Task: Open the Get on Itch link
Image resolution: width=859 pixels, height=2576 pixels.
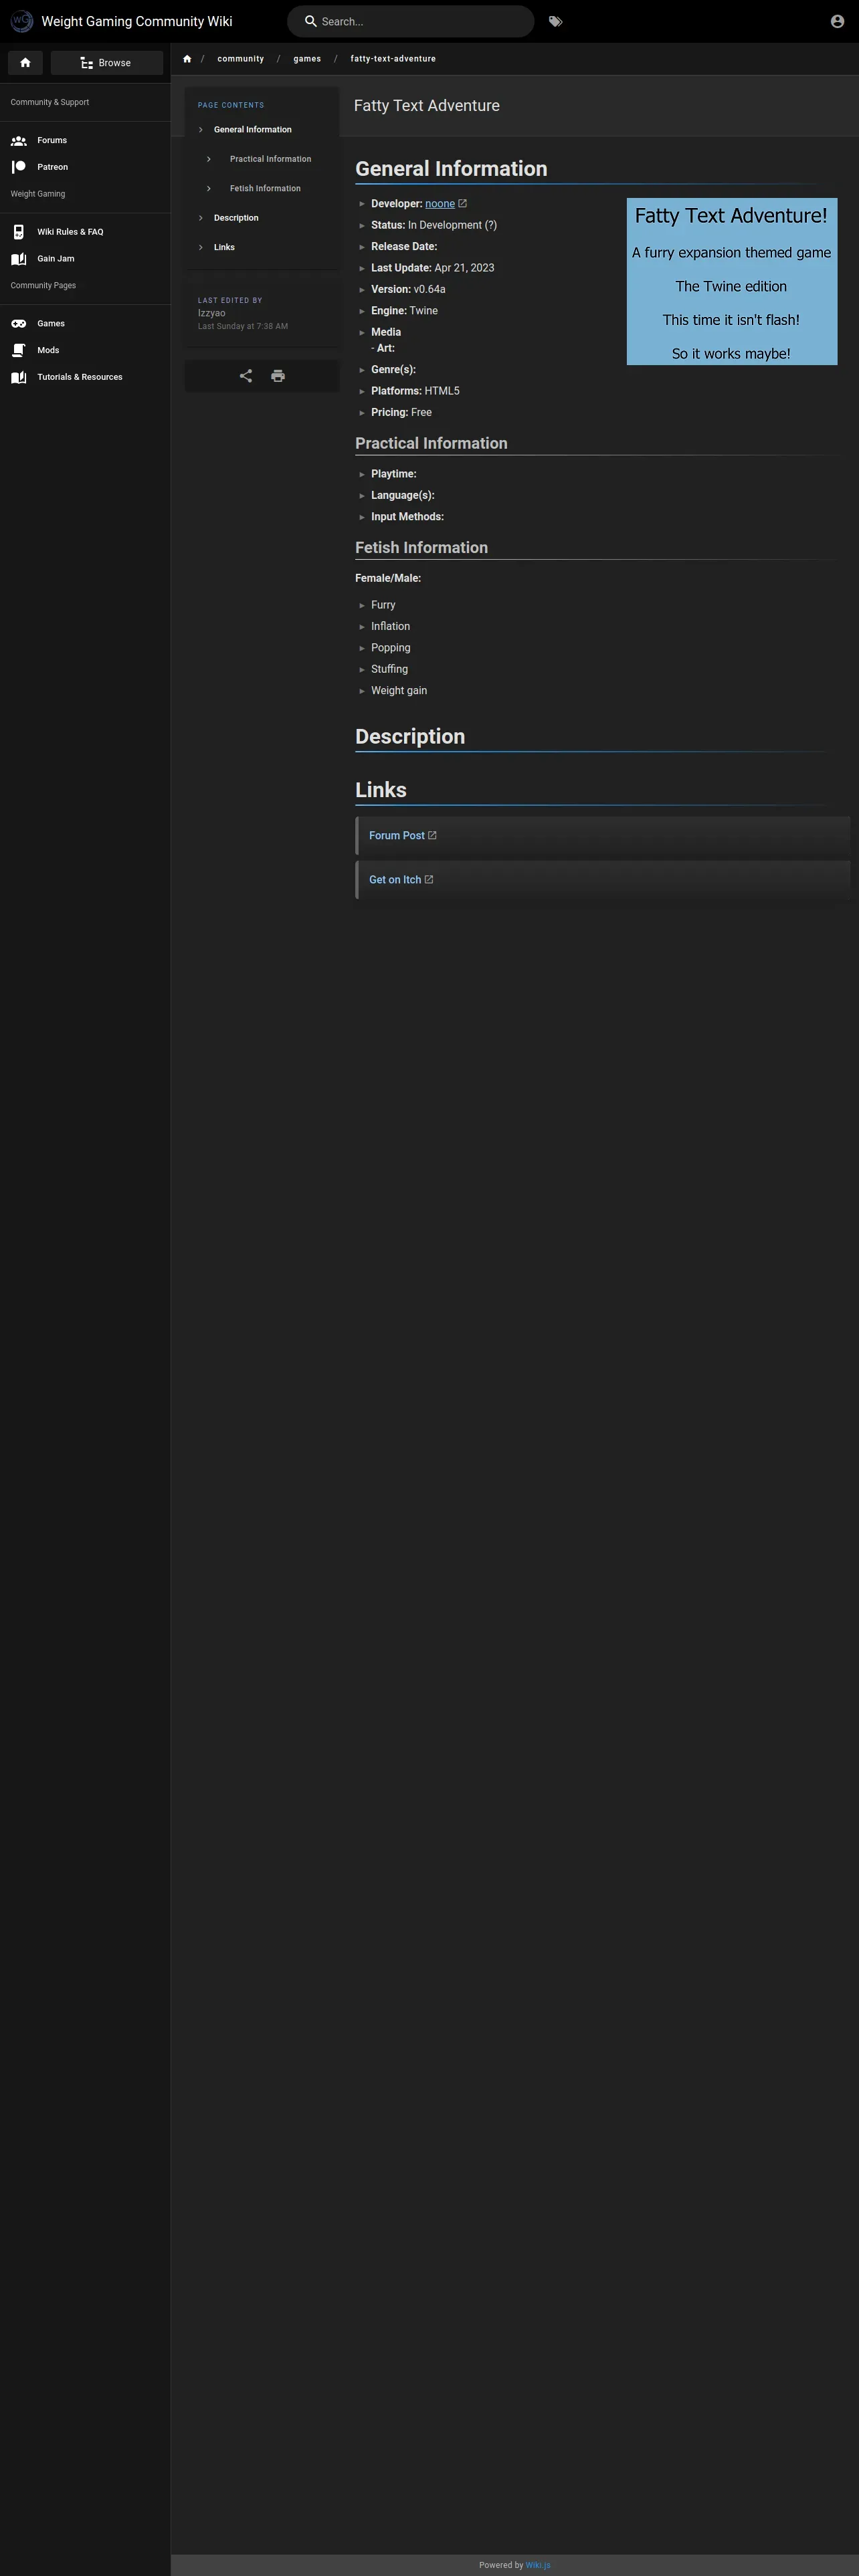Action: [x=395, y=880]
